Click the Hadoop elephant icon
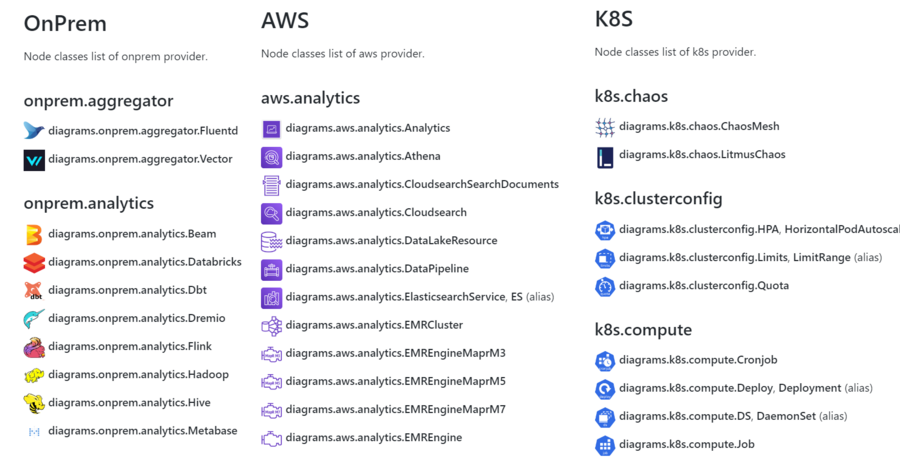The width and height of the screenshot is (900, 462). [x=34, y=375]
